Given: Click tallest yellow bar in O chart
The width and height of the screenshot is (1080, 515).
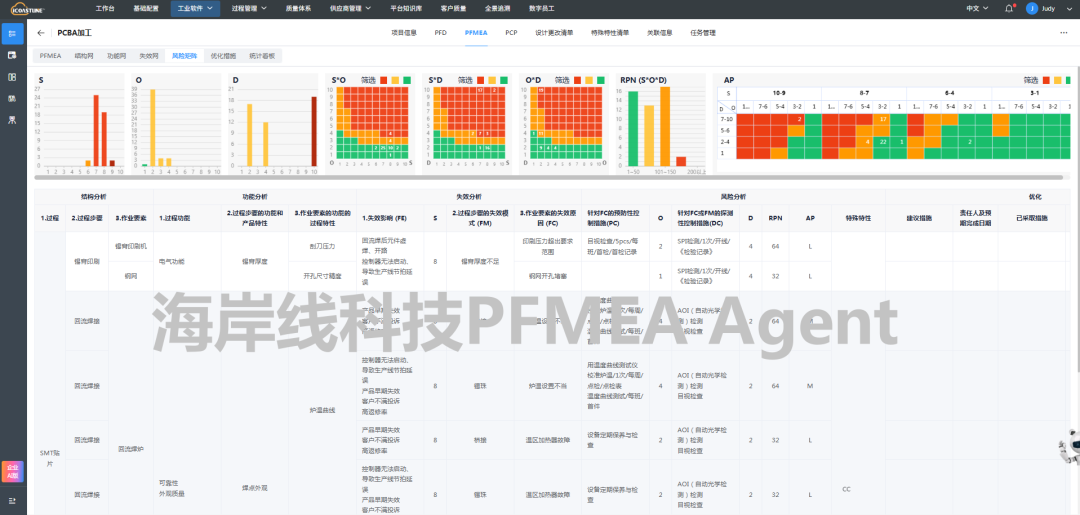Looking at the screenshot, I should pos(152,127).
